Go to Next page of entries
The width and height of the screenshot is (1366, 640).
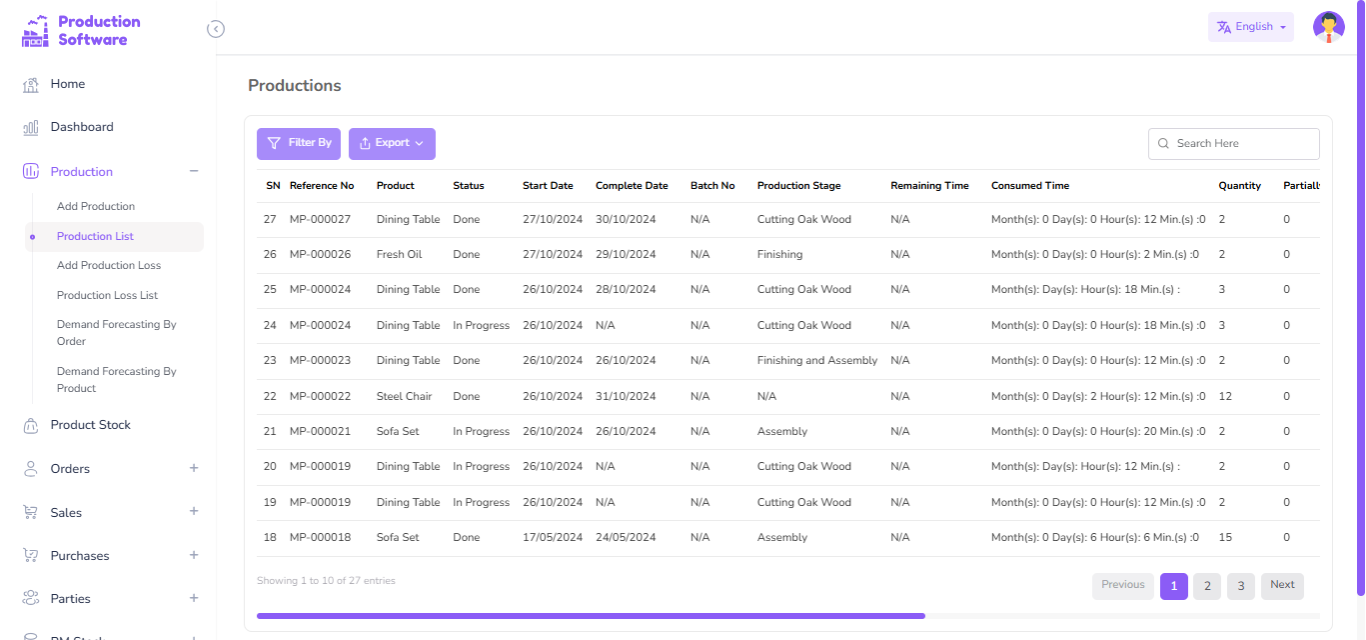[x=1282, y=586]
